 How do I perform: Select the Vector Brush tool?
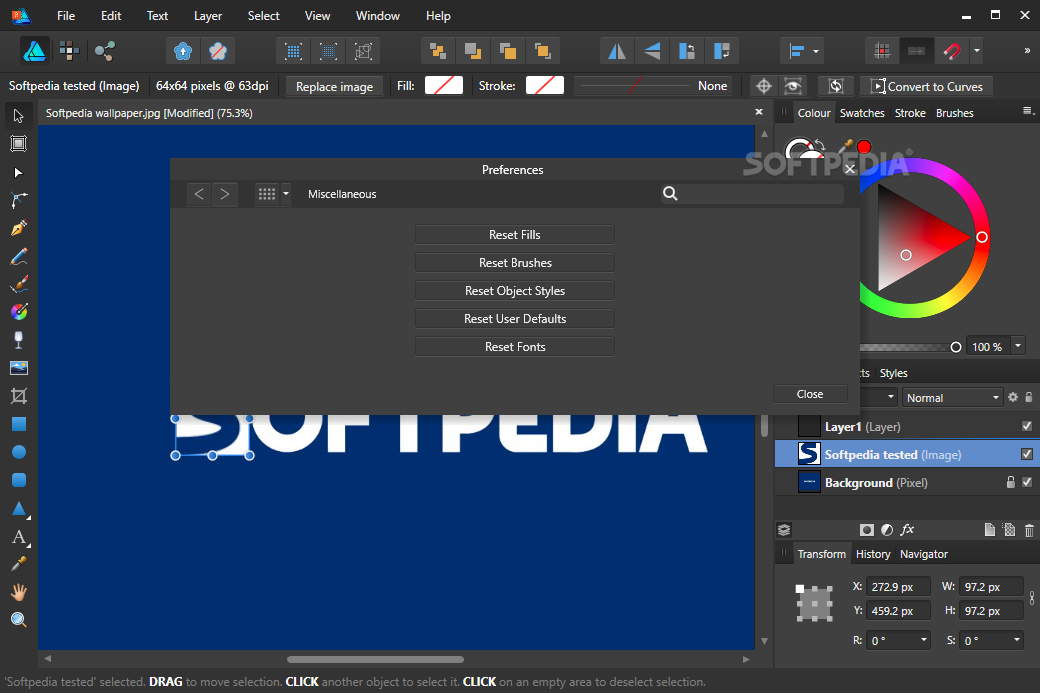click(x=19, y=284)
